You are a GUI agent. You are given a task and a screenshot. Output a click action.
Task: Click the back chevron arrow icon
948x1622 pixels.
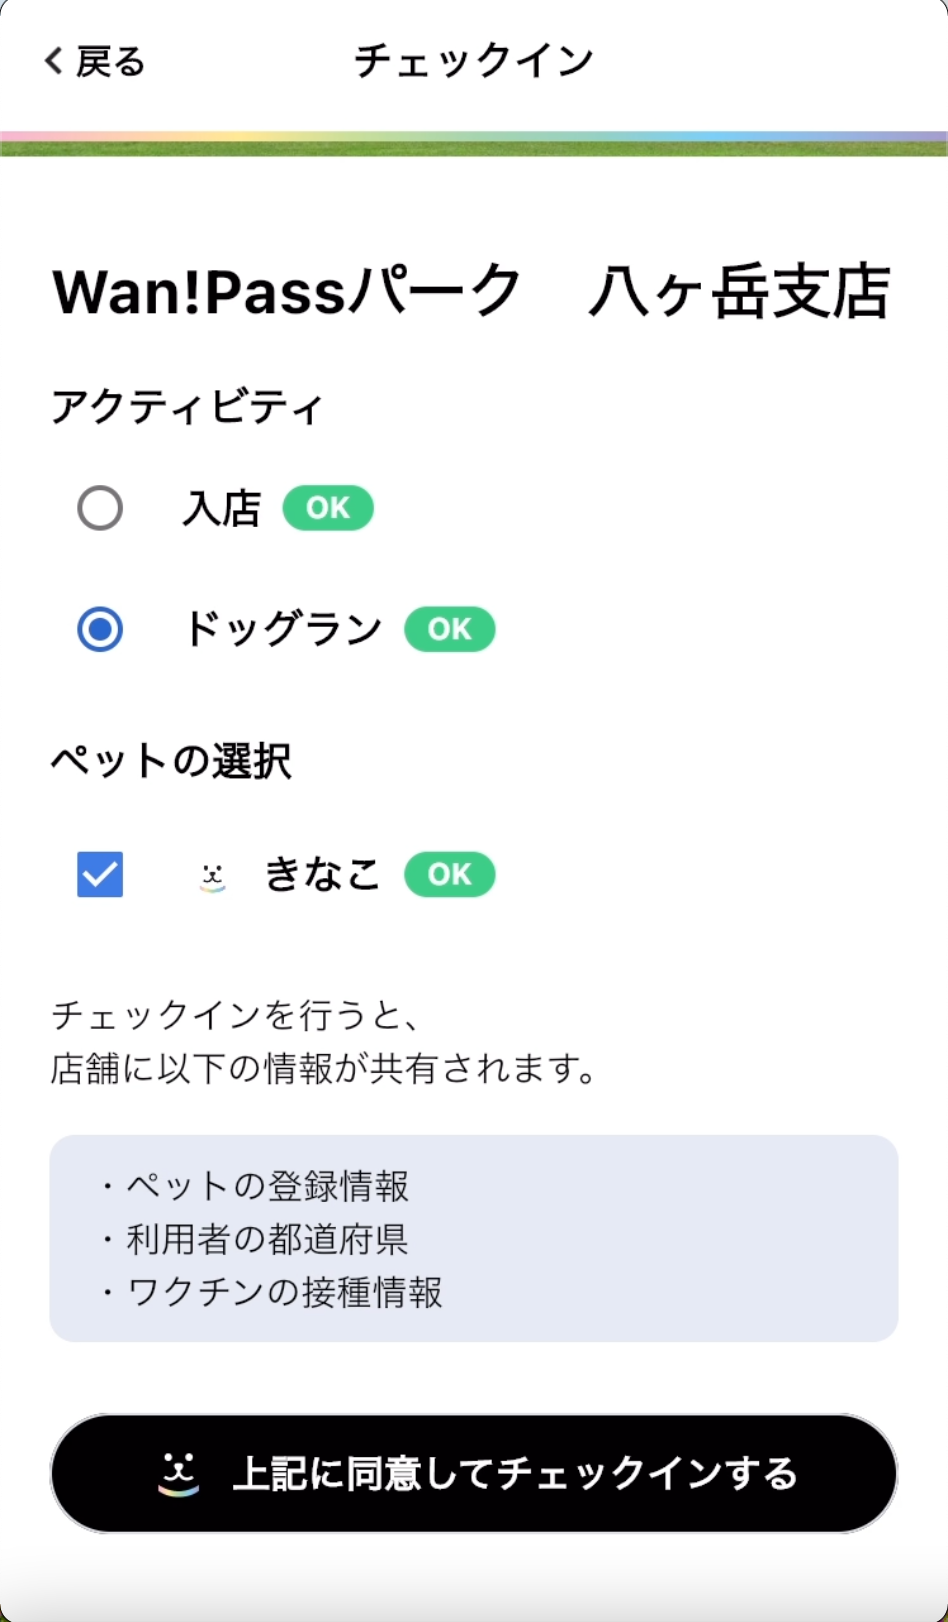click(x=54, y=61)
